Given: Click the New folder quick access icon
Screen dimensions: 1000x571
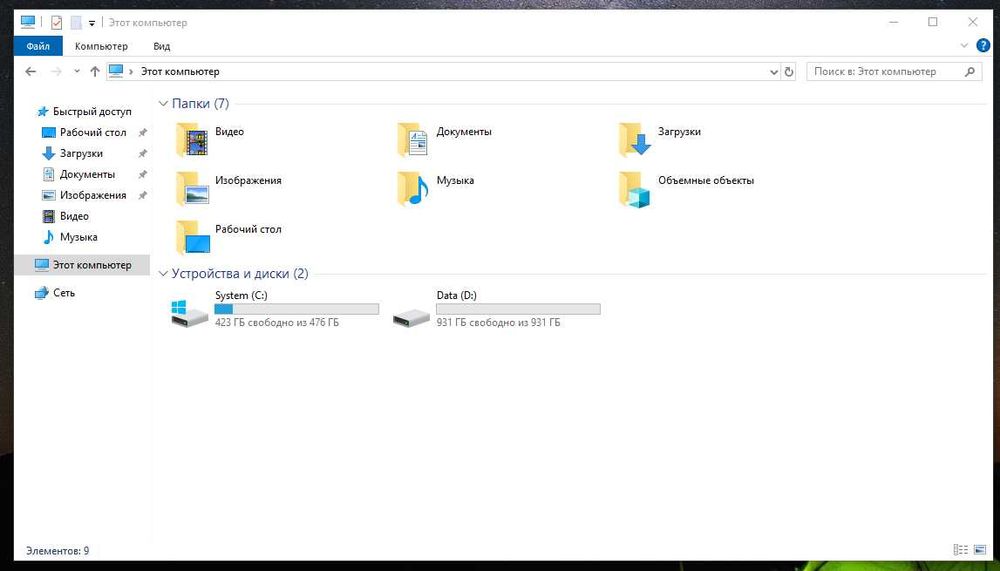Looking at the screenshot, I should [76, 22].
